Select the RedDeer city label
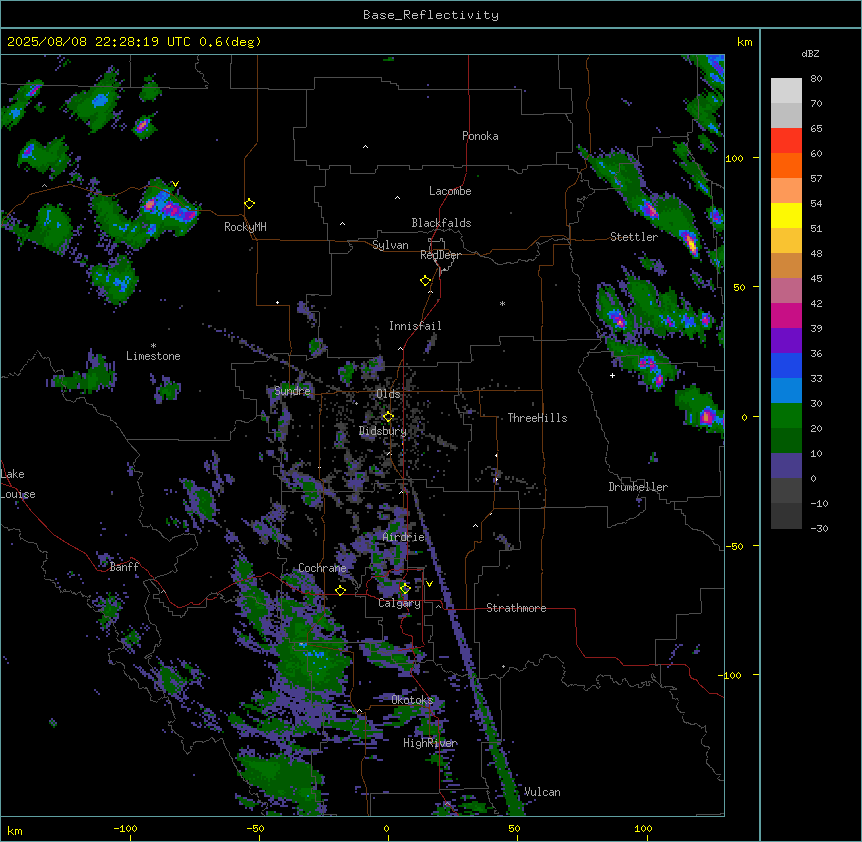Viewport: 862px width, 842px height. [x=440, y=255]
